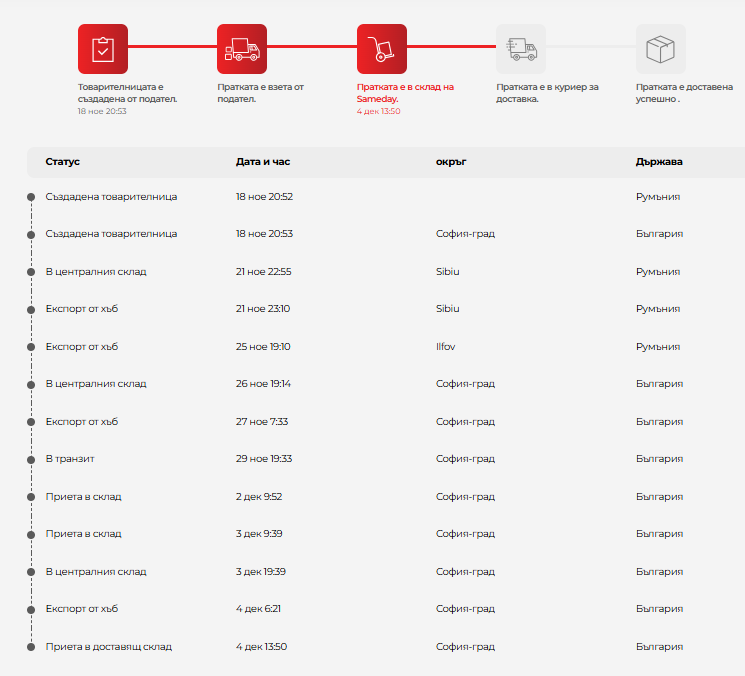Click the delivered successfully box icon
This screenshot has width=745, height=676.
point(661,49)
